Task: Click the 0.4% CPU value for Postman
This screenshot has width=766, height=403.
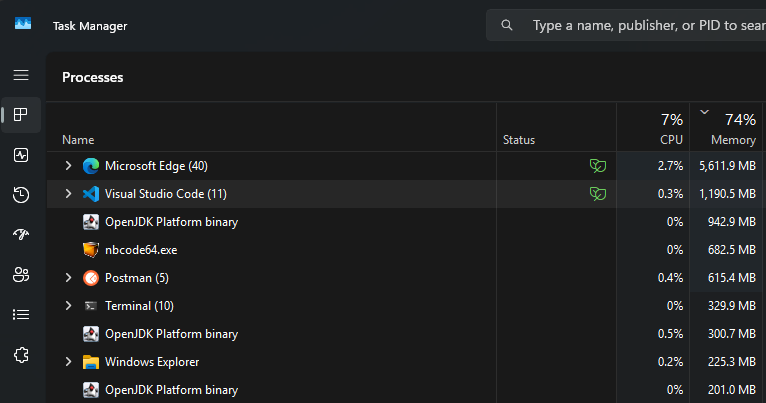Action: tap(670, 278)
